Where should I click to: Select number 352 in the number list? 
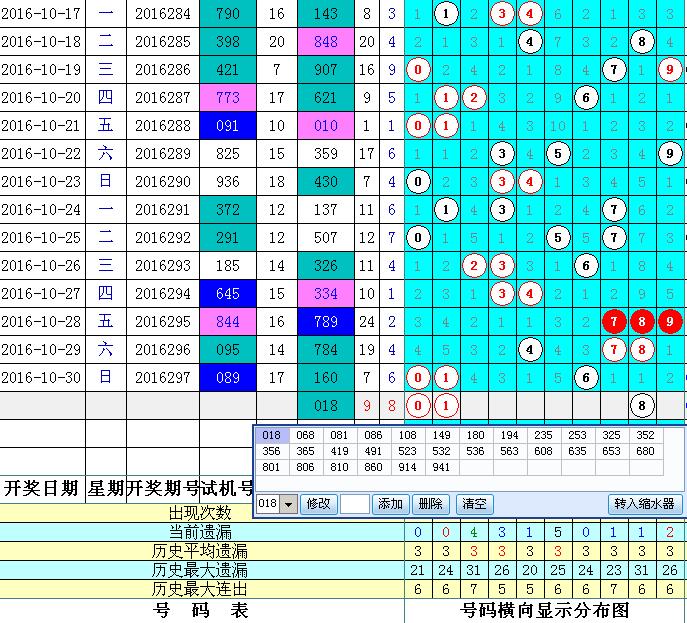[x=645, y=435]
